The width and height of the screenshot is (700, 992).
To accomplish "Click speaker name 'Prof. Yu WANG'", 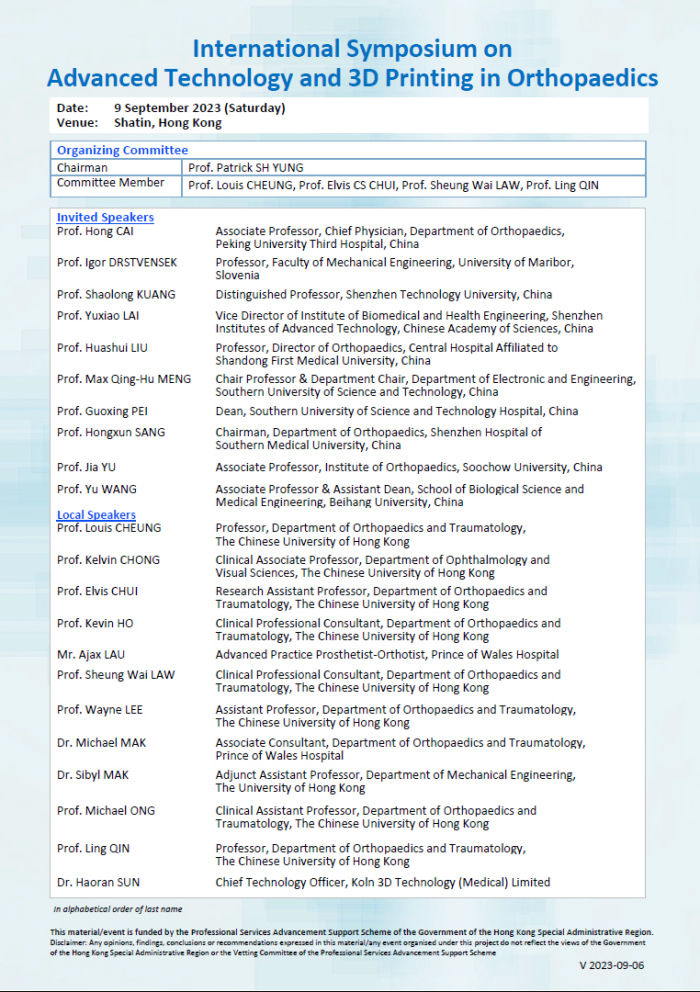I will coord(96,490).
